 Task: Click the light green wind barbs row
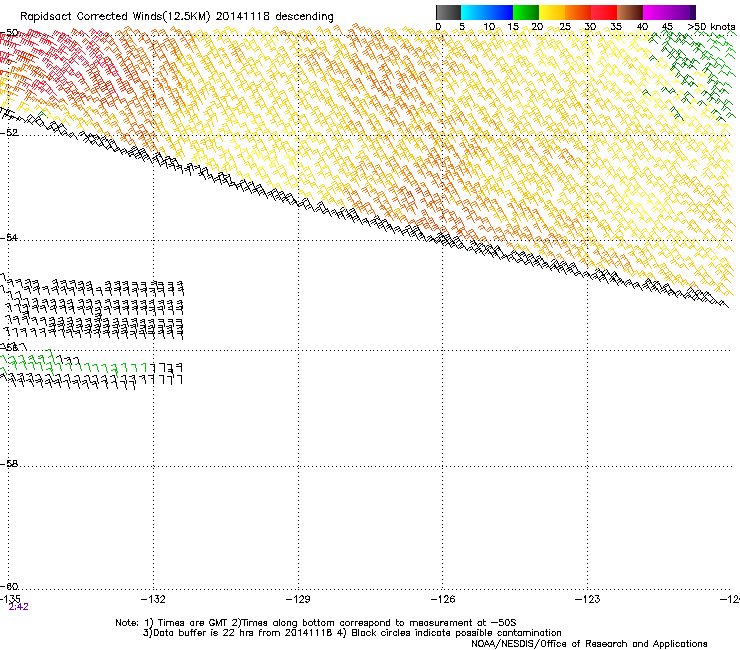76,364
